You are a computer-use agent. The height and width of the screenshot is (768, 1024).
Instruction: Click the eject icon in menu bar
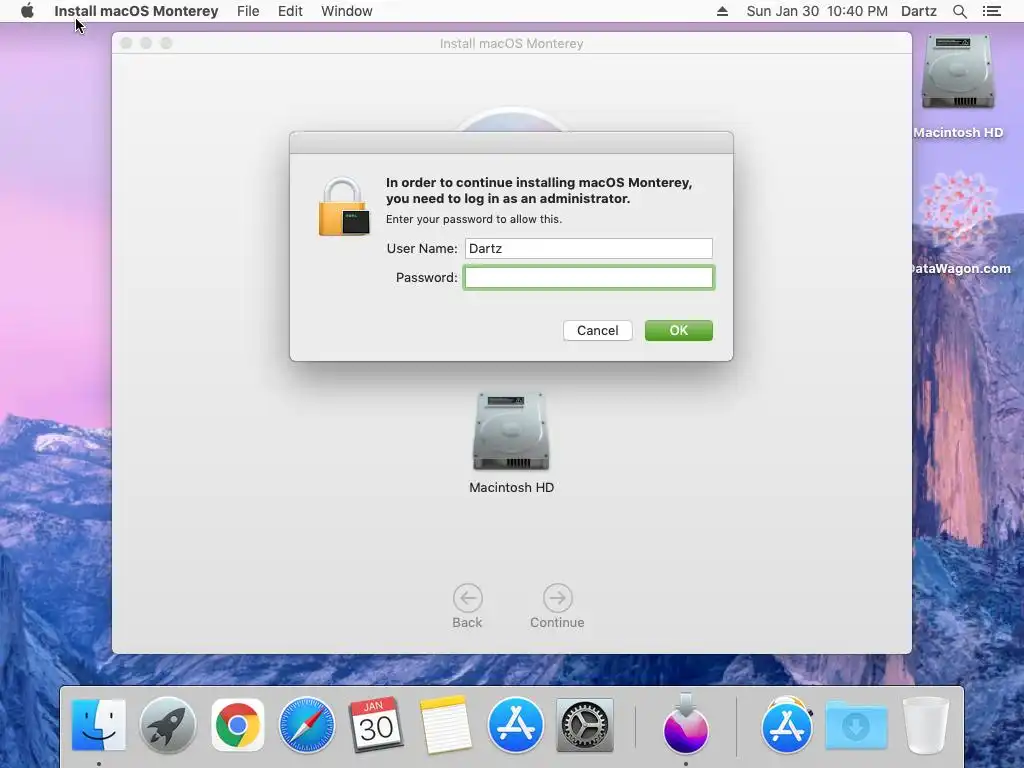[x=722, y=11]
